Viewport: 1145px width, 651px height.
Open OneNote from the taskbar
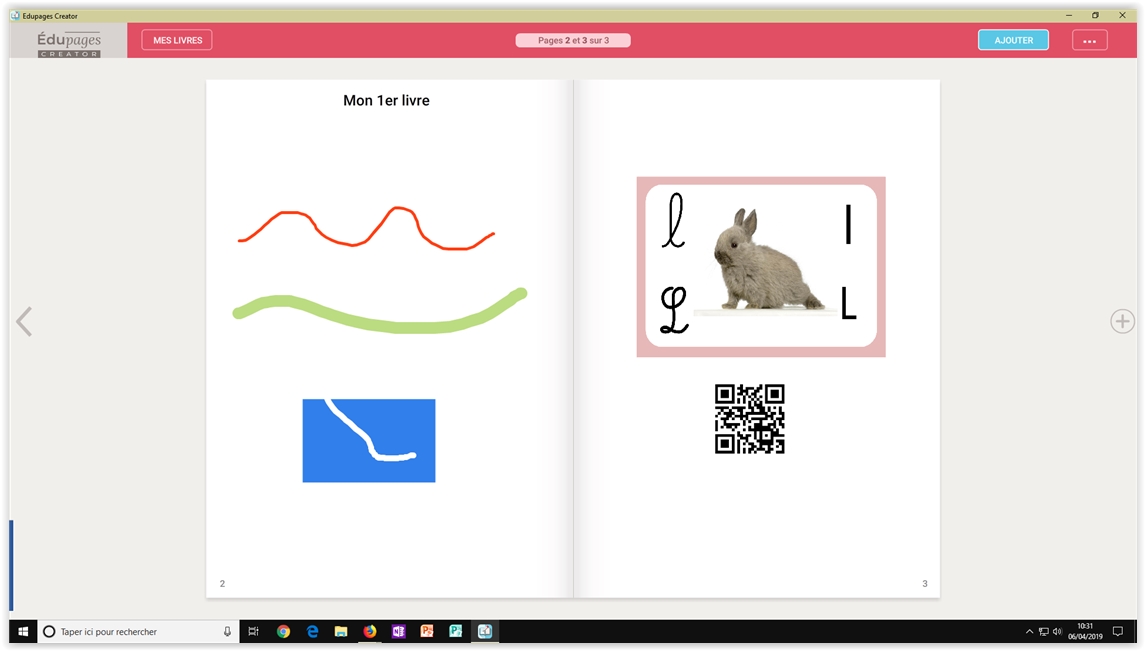398,631
